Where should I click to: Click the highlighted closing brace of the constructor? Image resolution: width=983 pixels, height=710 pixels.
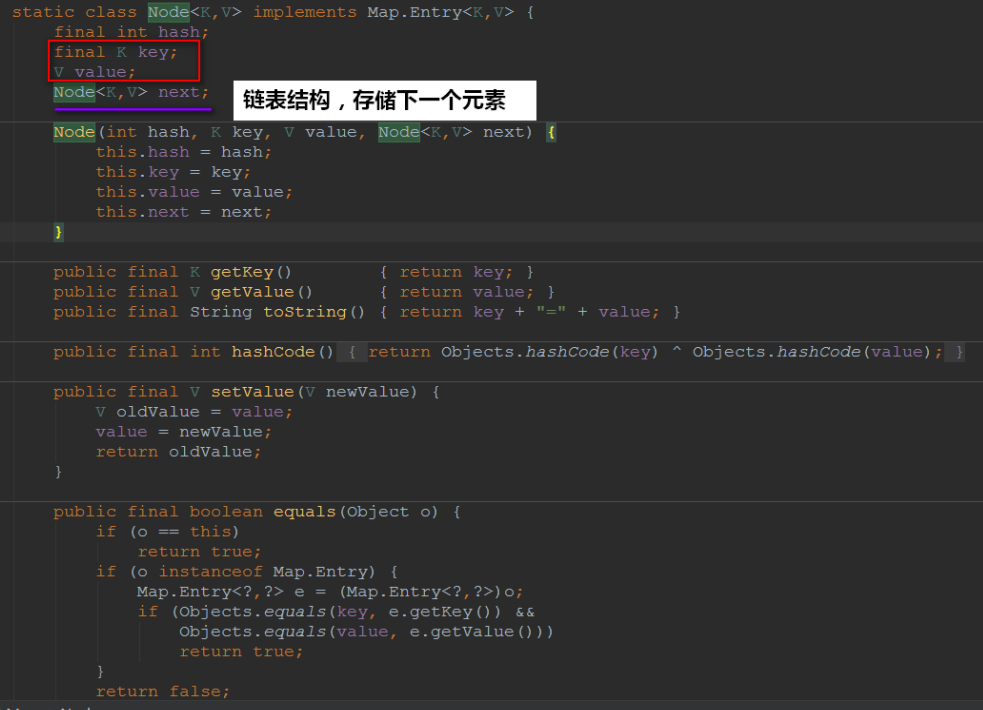[58, 232]
